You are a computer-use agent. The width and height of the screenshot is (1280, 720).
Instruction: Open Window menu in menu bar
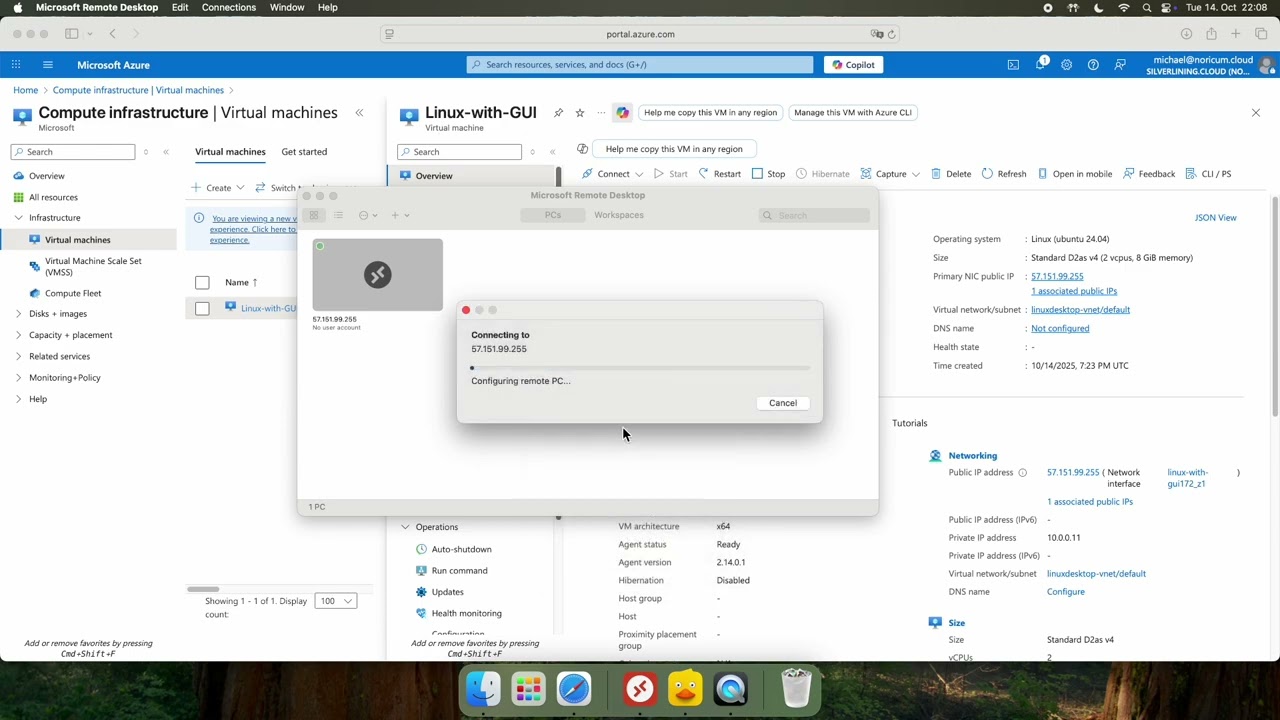pyautogui.click(x=286, y=7)
